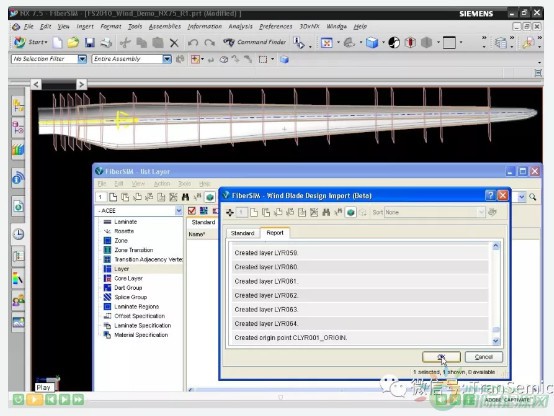Click the left scroll arrow above the viewport
Viewport: 554px width, 416px height.
click(36, 84)
